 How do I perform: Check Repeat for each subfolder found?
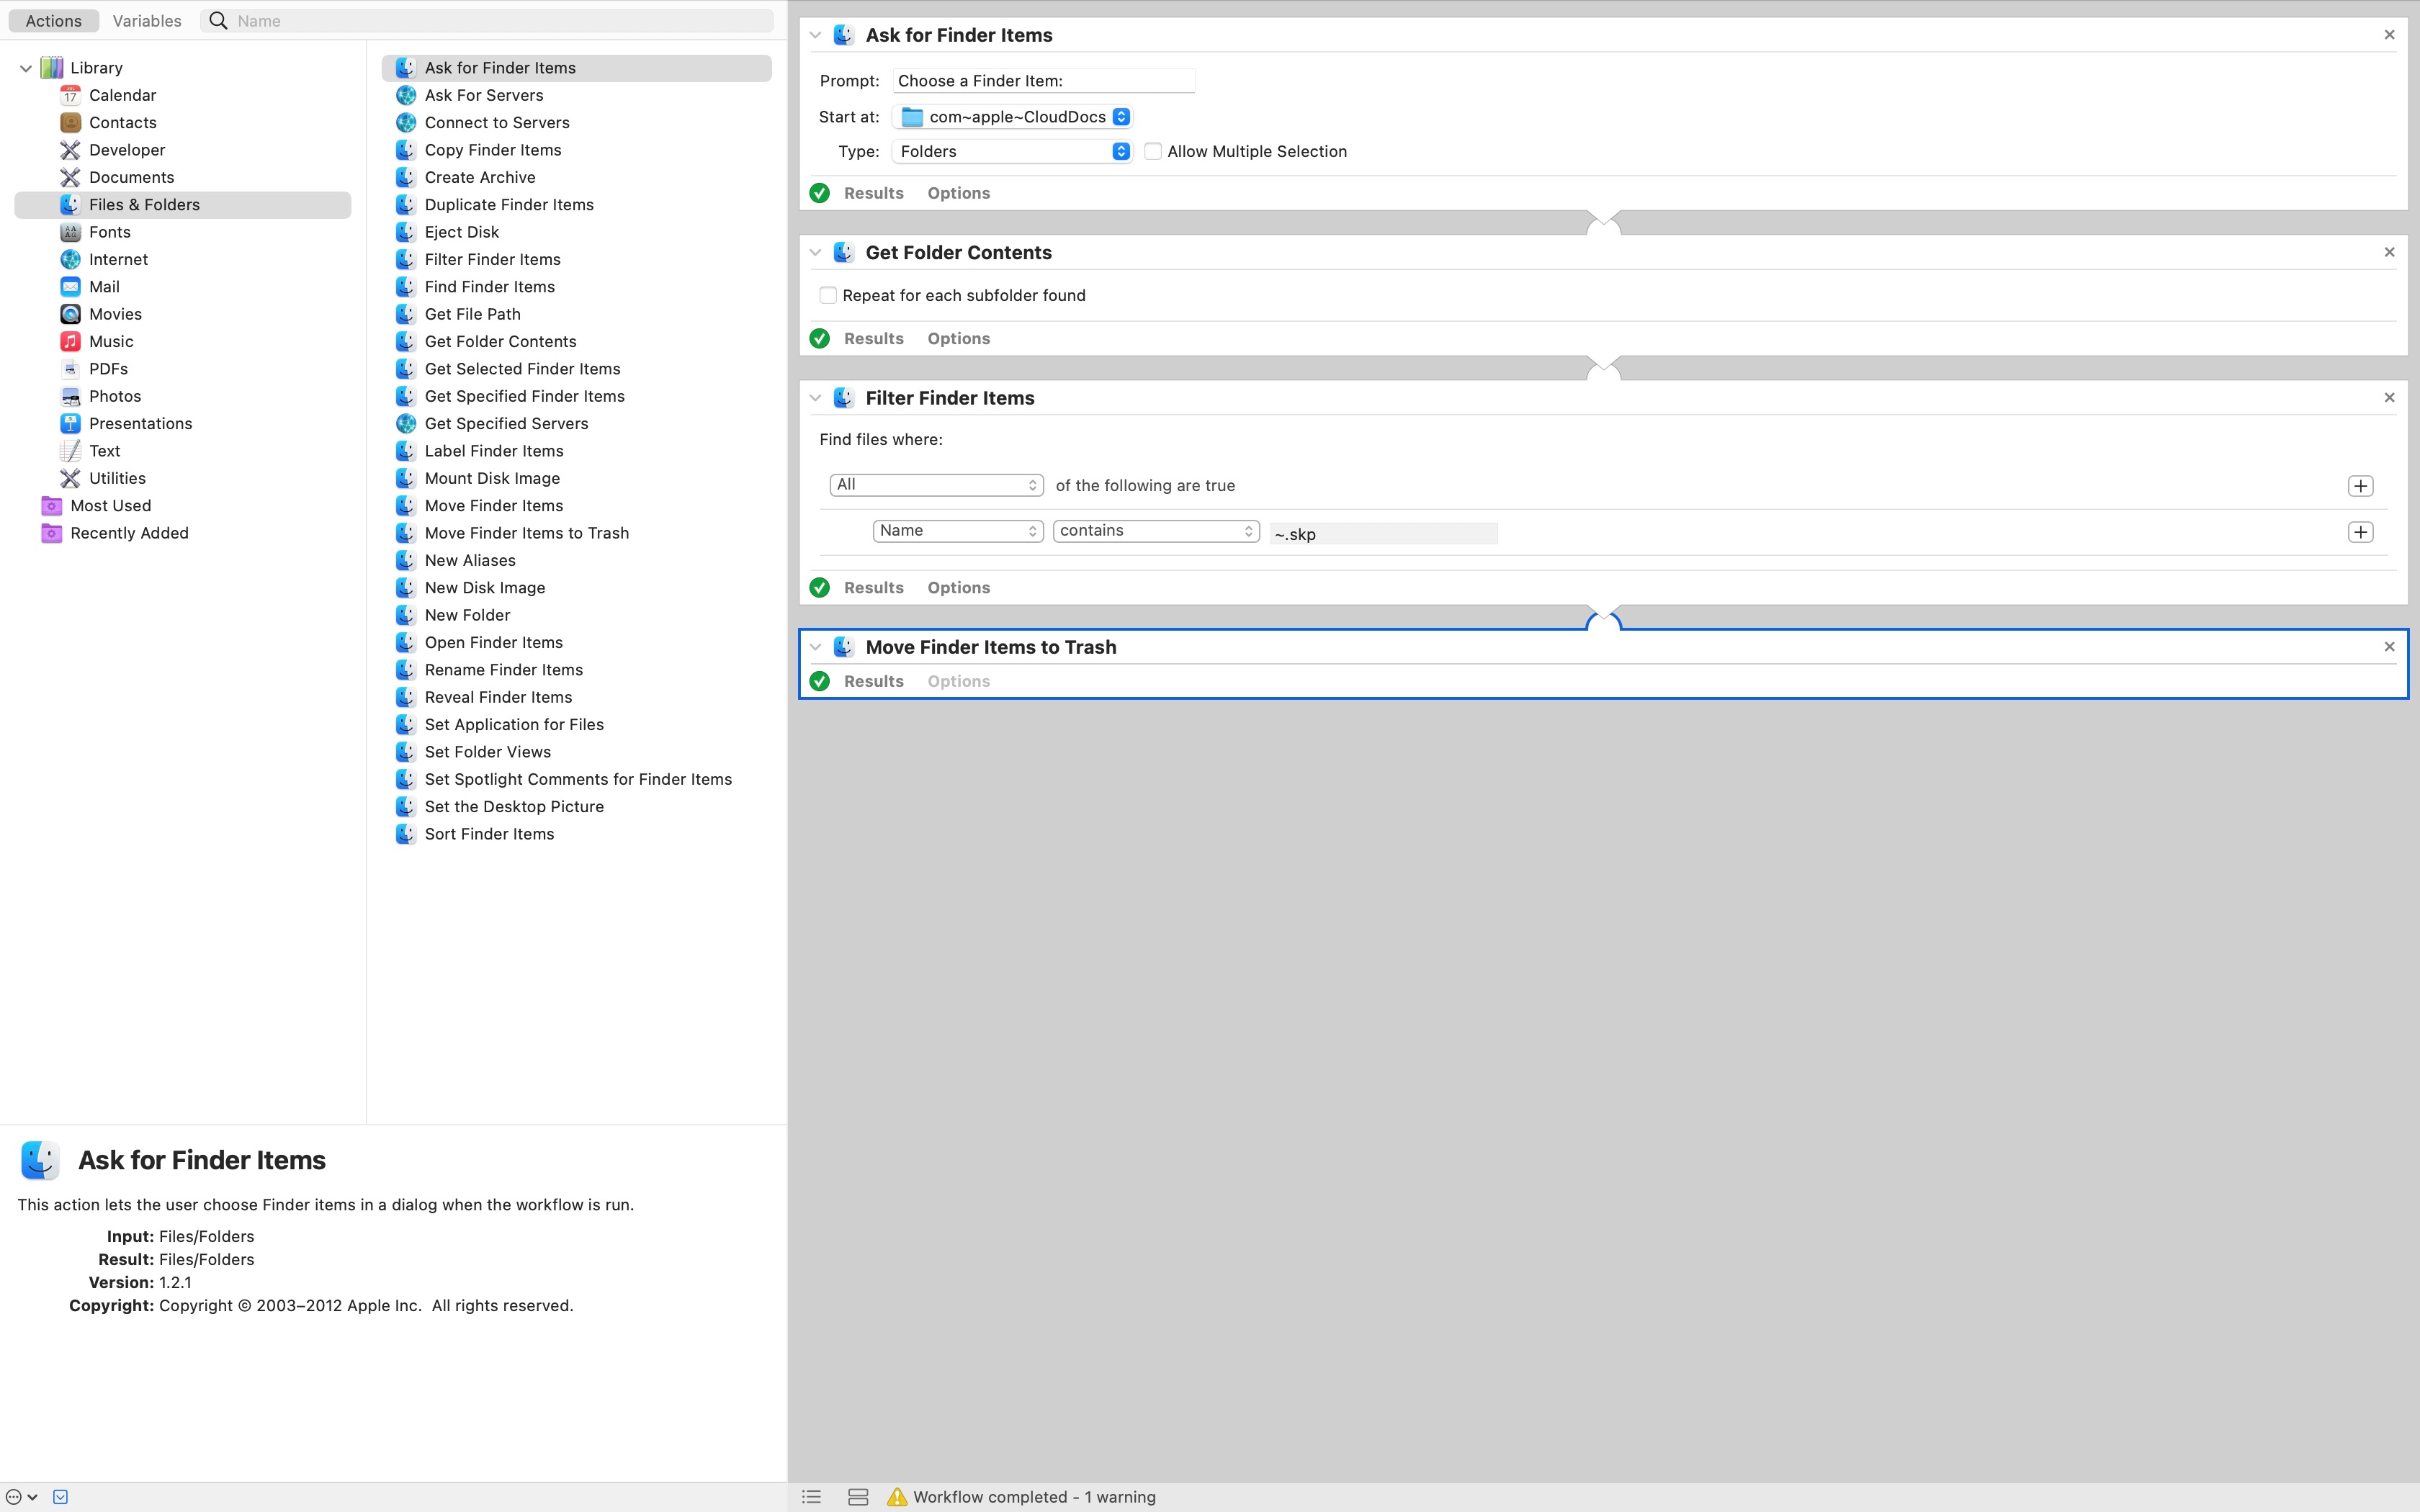point(828,295)
